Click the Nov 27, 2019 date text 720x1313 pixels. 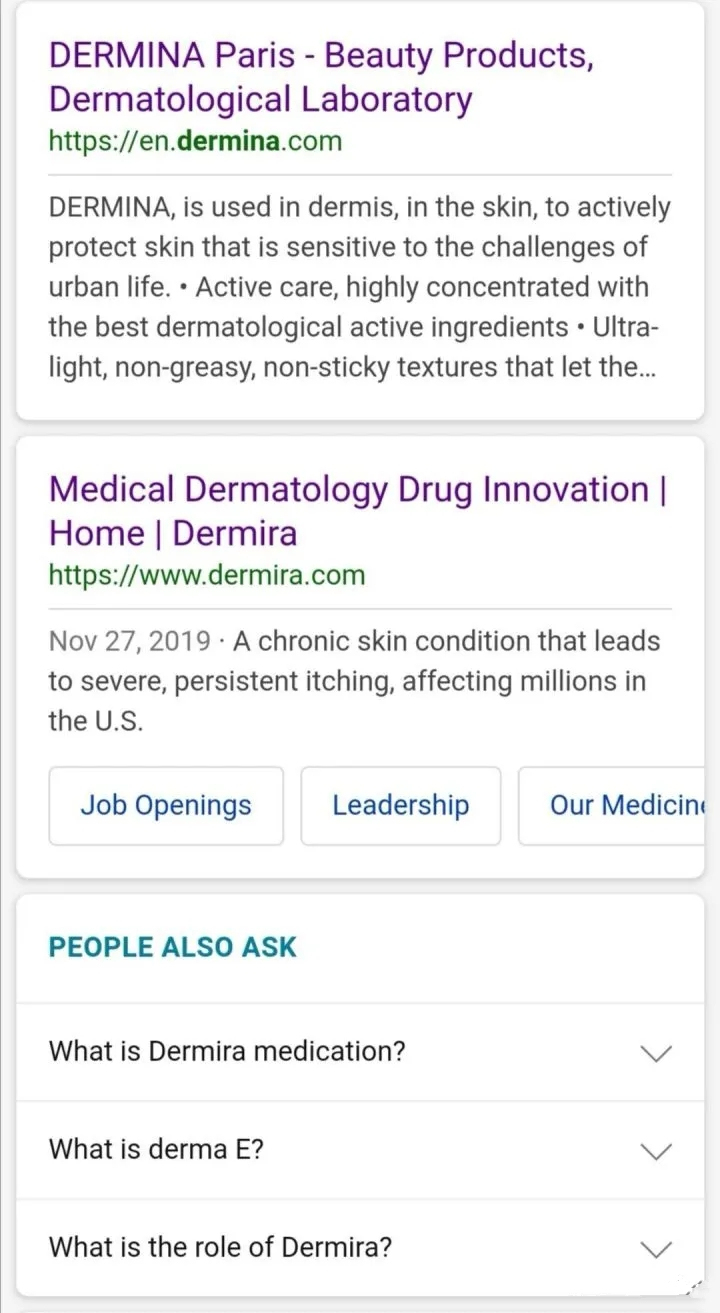129,641
